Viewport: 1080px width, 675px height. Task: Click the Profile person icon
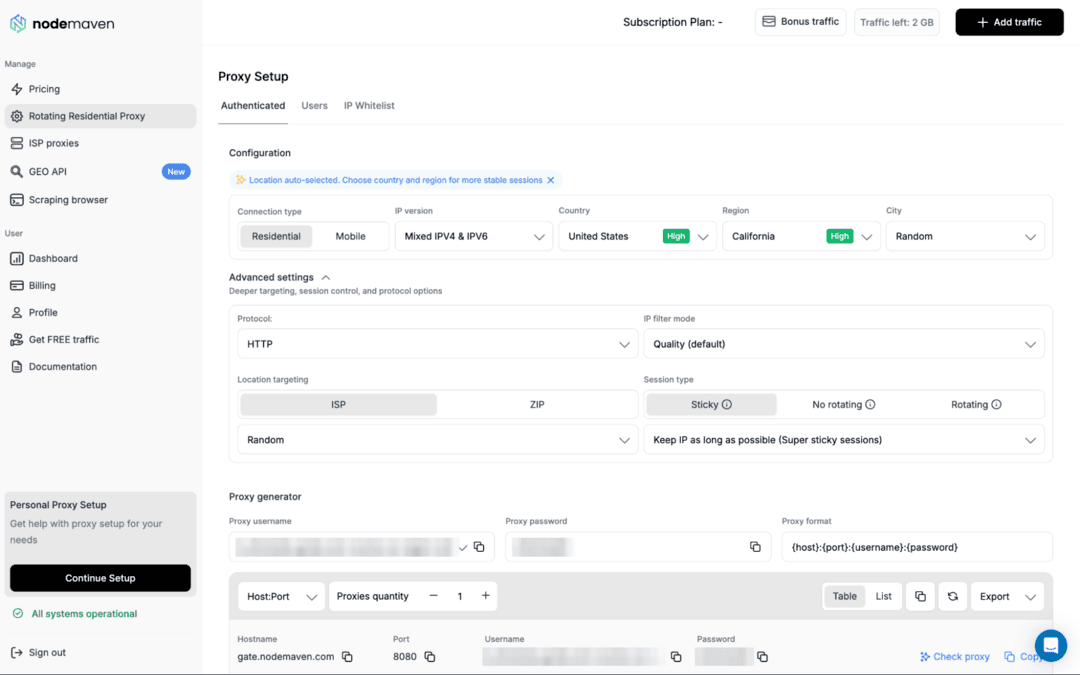click(17, 312)
